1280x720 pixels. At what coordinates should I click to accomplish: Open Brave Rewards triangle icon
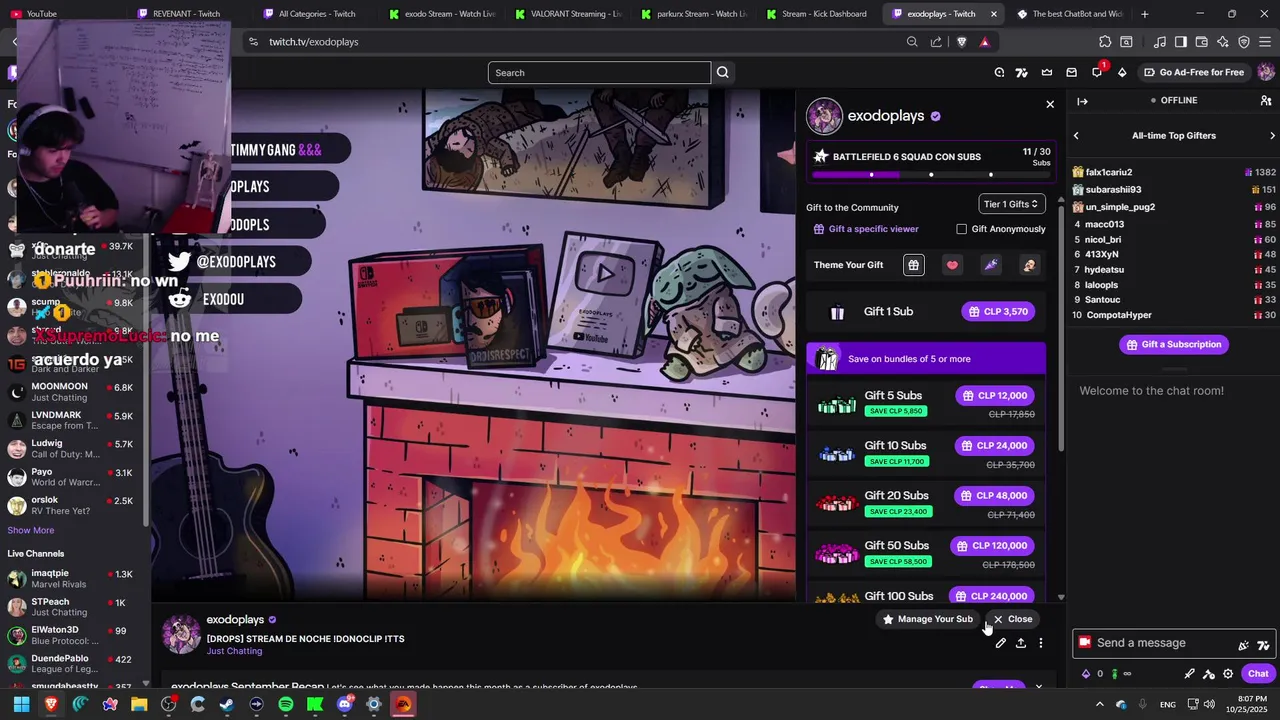(985, 42)
